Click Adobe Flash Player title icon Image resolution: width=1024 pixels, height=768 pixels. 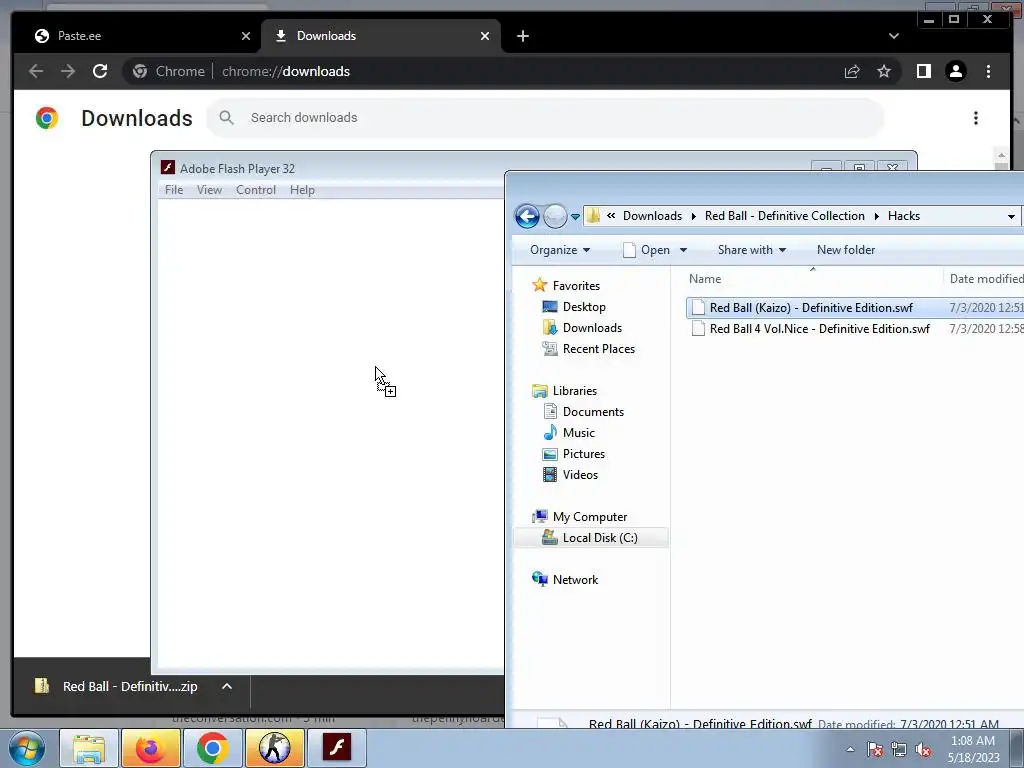(x=168, y=168)
